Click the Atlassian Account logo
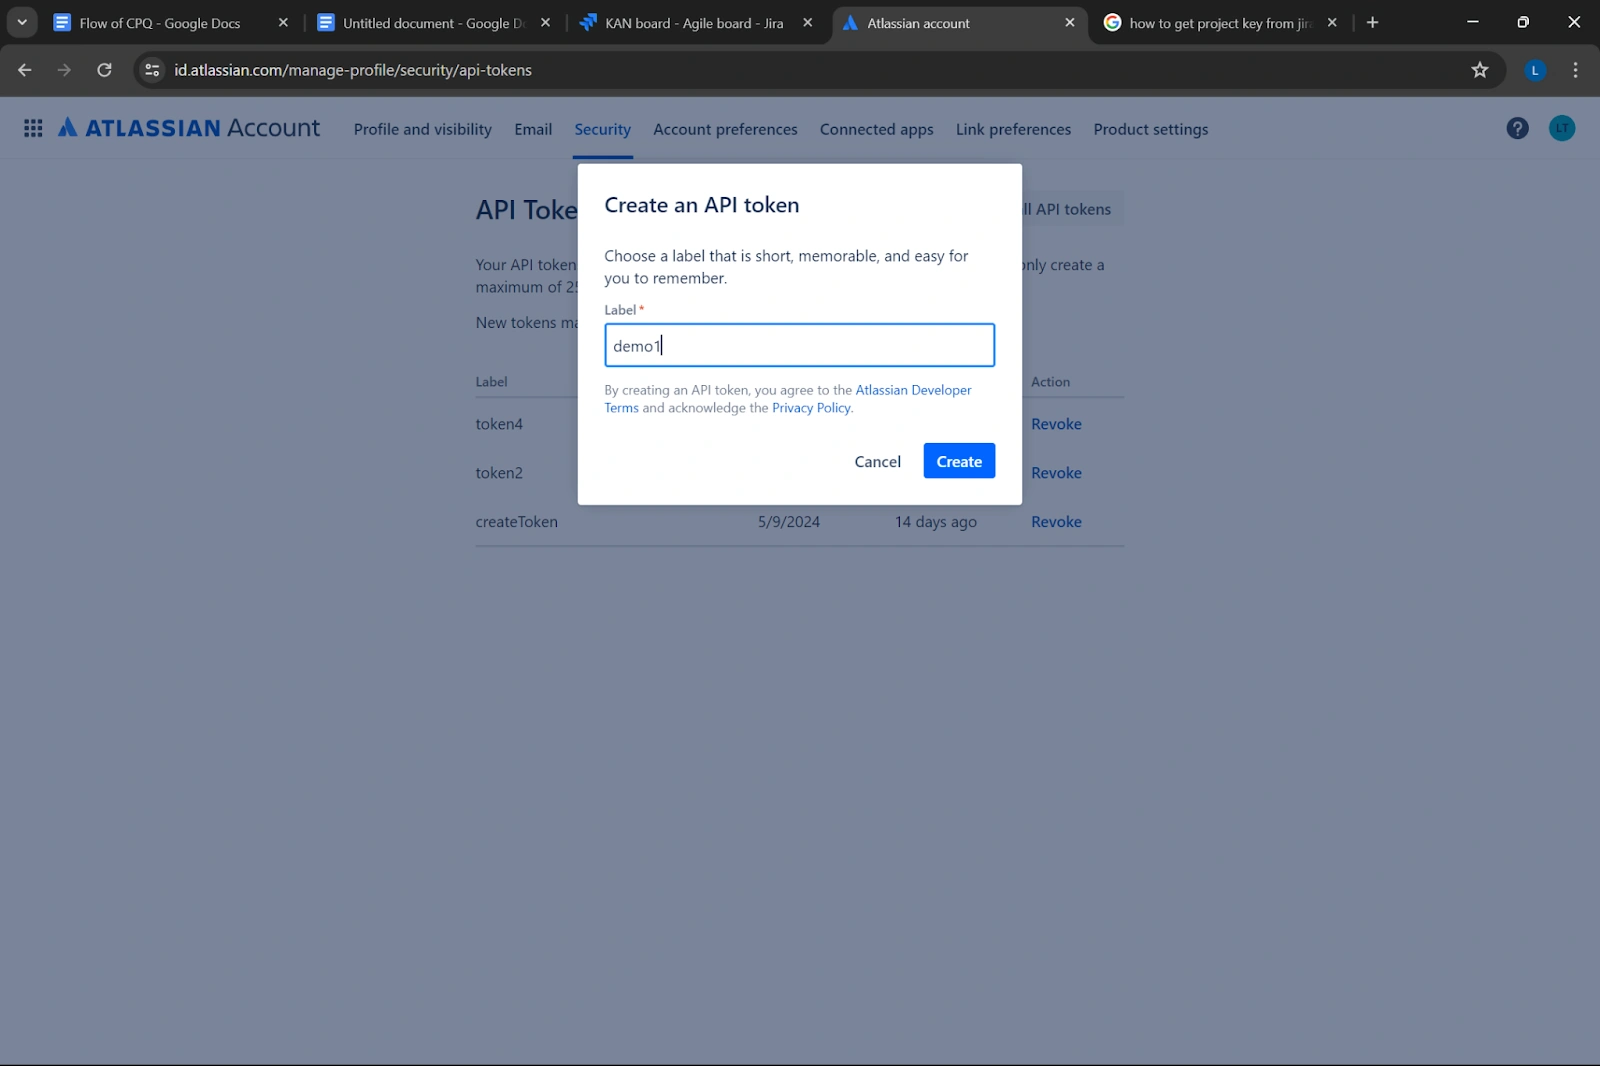This screenshot has height=1066, width=1600. pos(189,128)
